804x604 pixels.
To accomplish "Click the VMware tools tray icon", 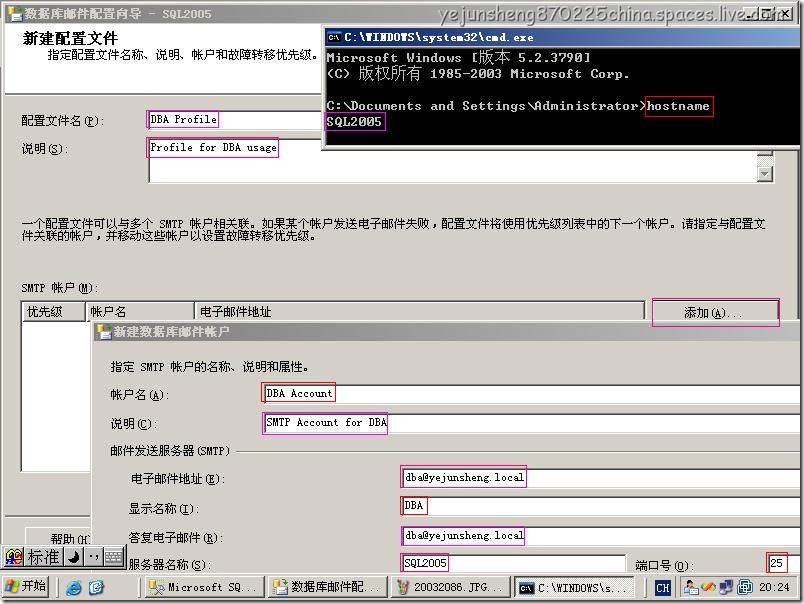I will tap(745, 587).
